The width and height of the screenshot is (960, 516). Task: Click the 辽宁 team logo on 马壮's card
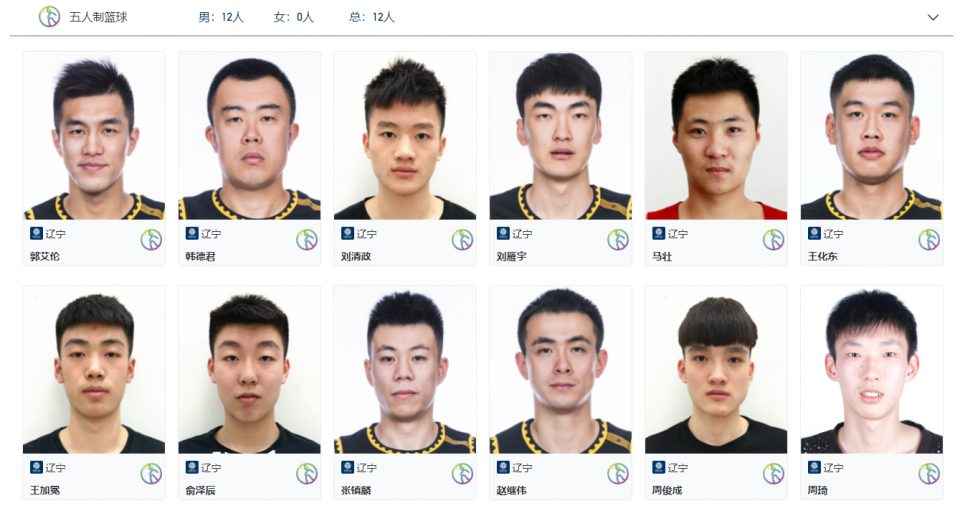coord(658,233)
